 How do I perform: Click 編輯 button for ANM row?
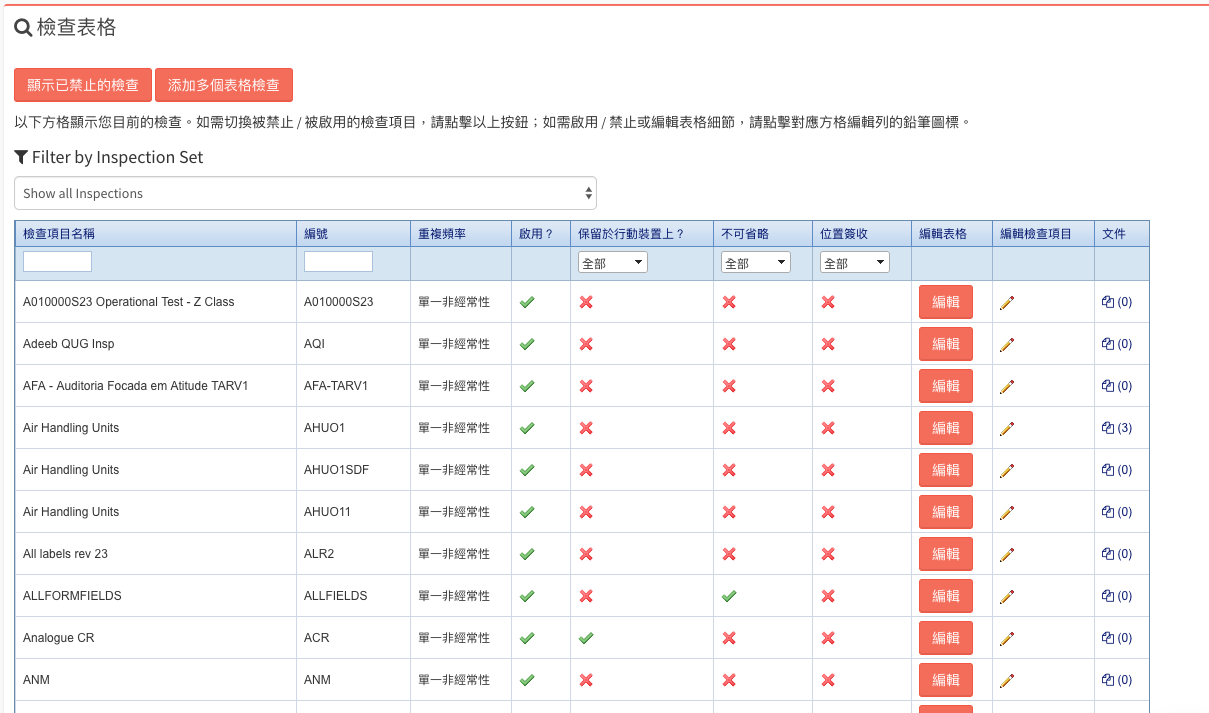pyautogui.click(x=946, y=680)
